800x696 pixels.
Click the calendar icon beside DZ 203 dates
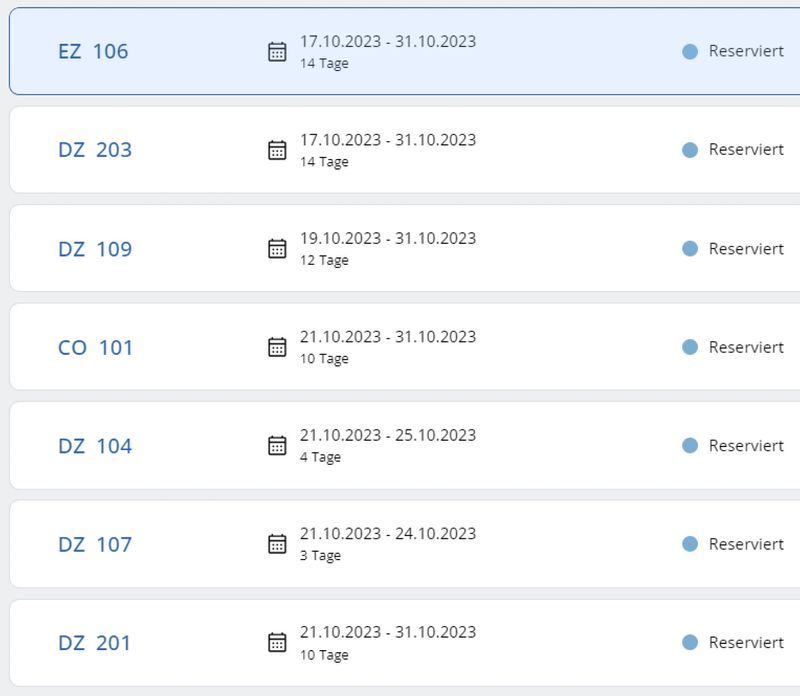tap(277, 150)
